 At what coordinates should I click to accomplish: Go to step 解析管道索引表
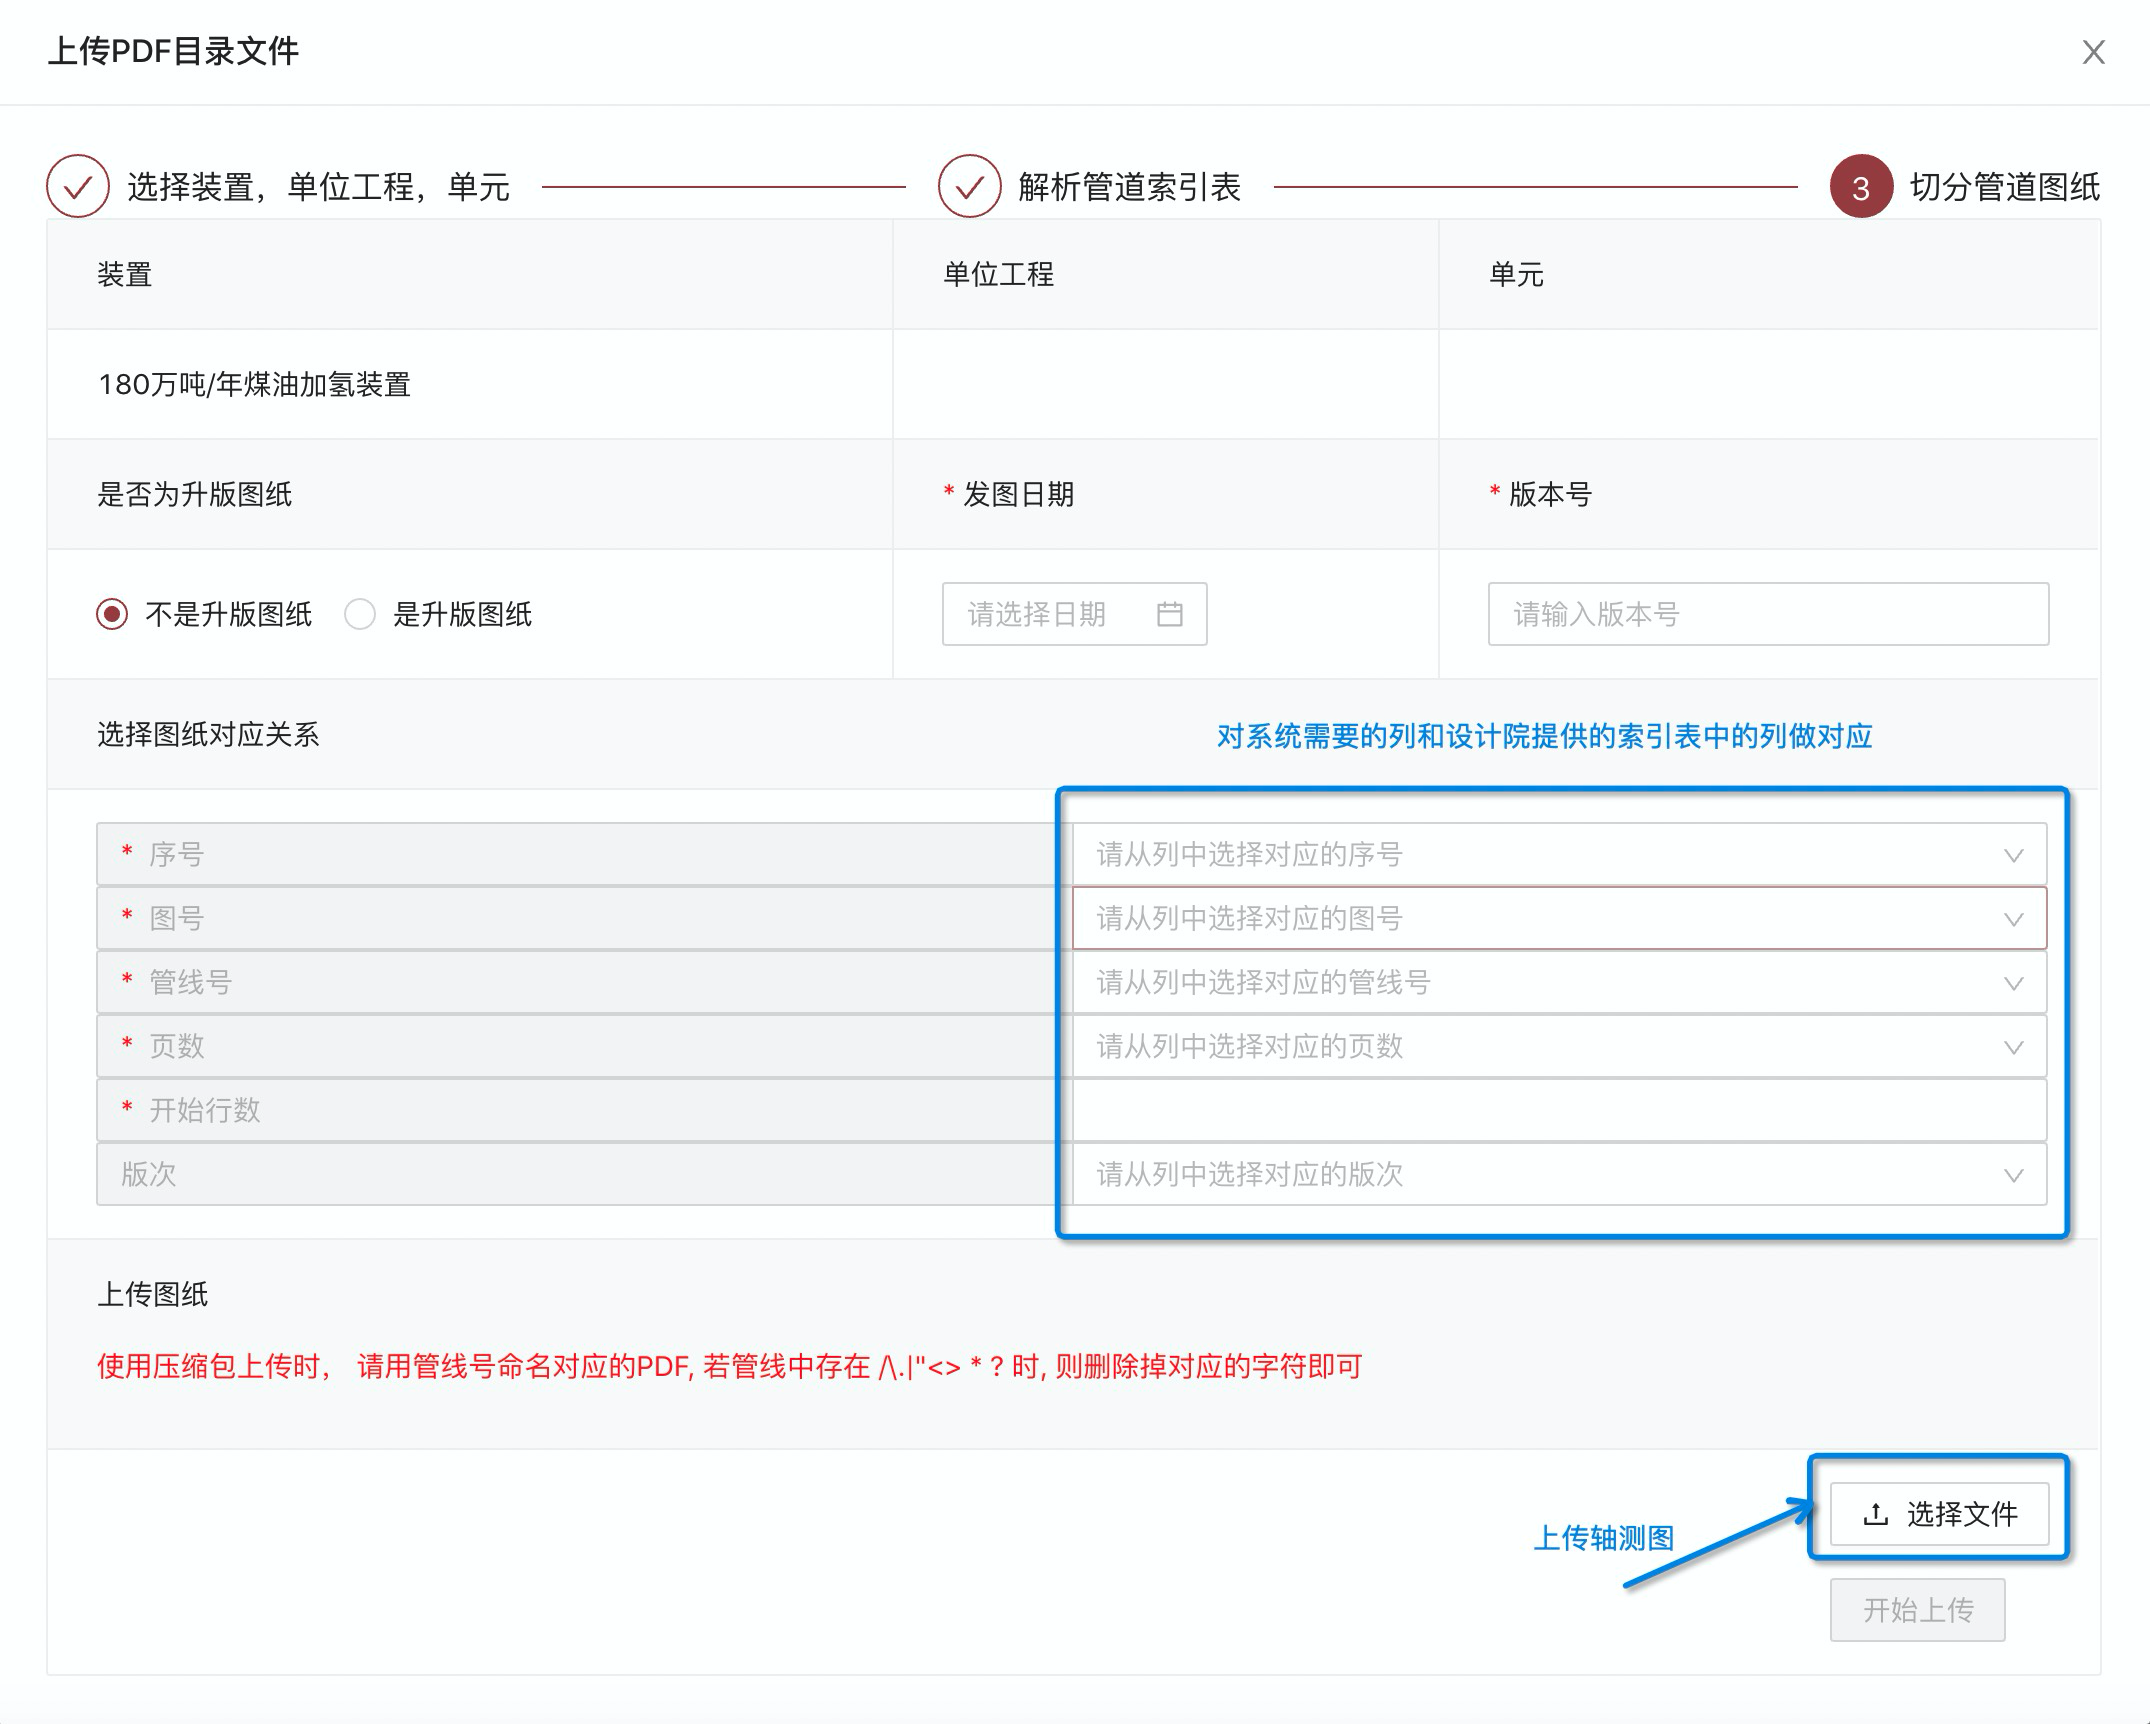[1129, 187]
